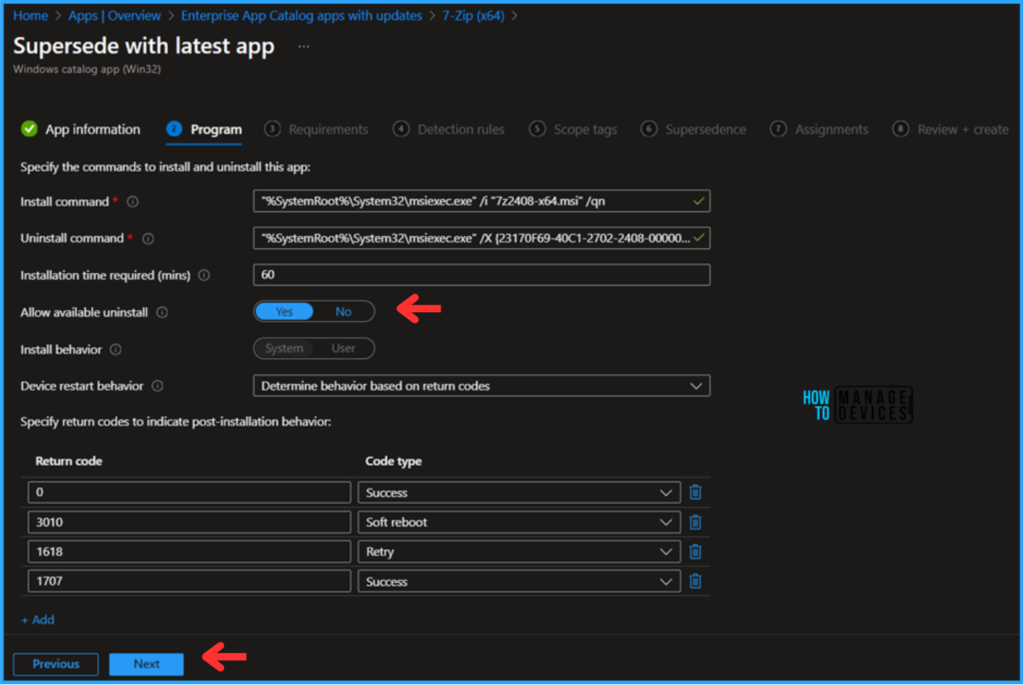
Task: Click the return code 0 field
Action: pos(189,492)
